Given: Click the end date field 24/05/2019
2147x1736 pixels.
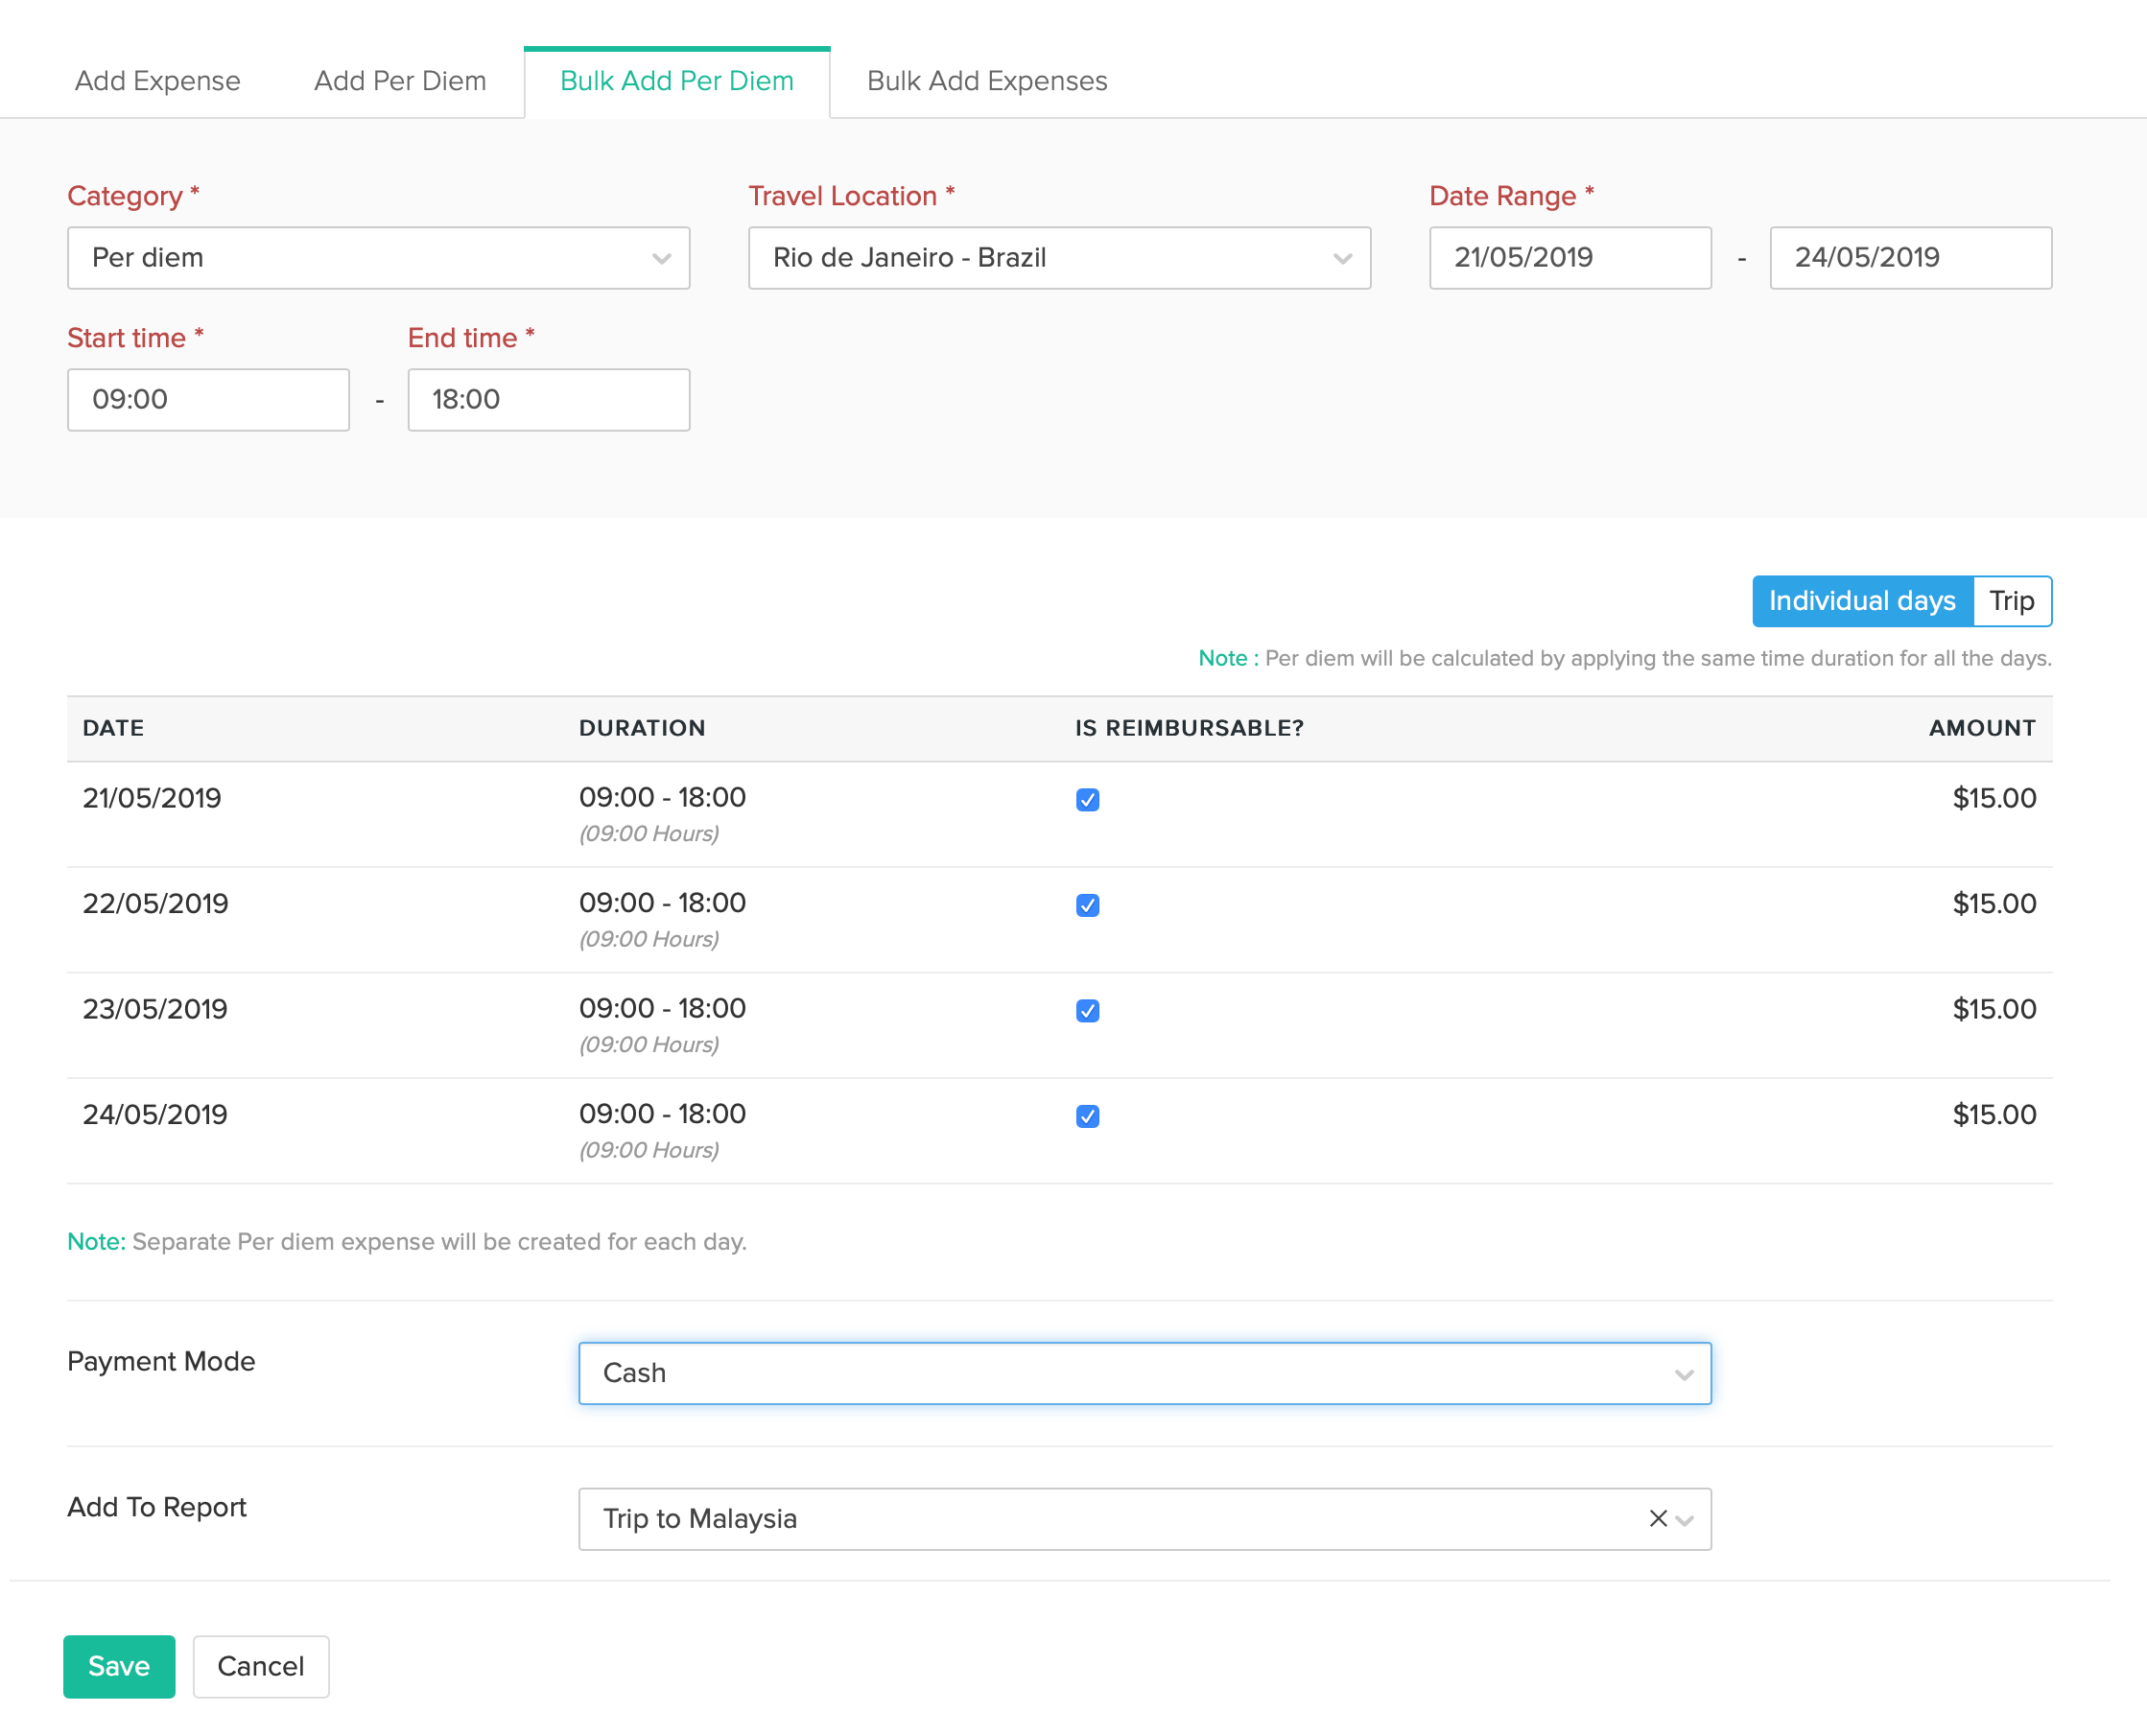Looking at the screenshot, I should pos(1909,258).
